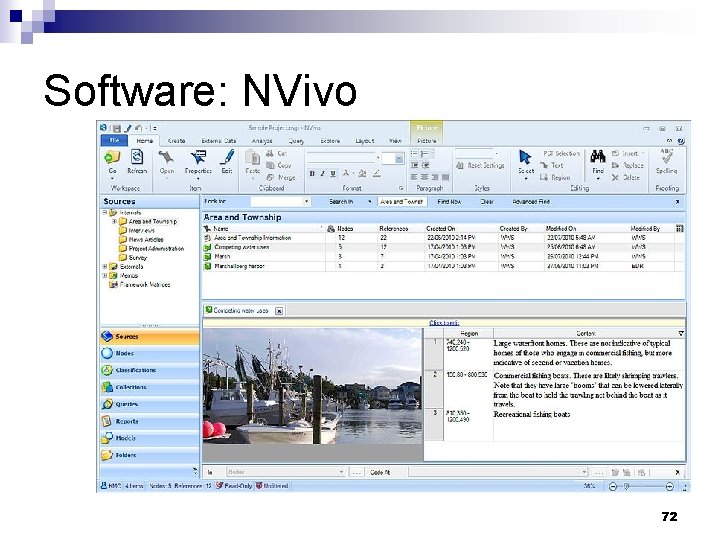This screenshot has width=720, height=540.
Task: Click the Region selection tool
Action: point(555,177)
